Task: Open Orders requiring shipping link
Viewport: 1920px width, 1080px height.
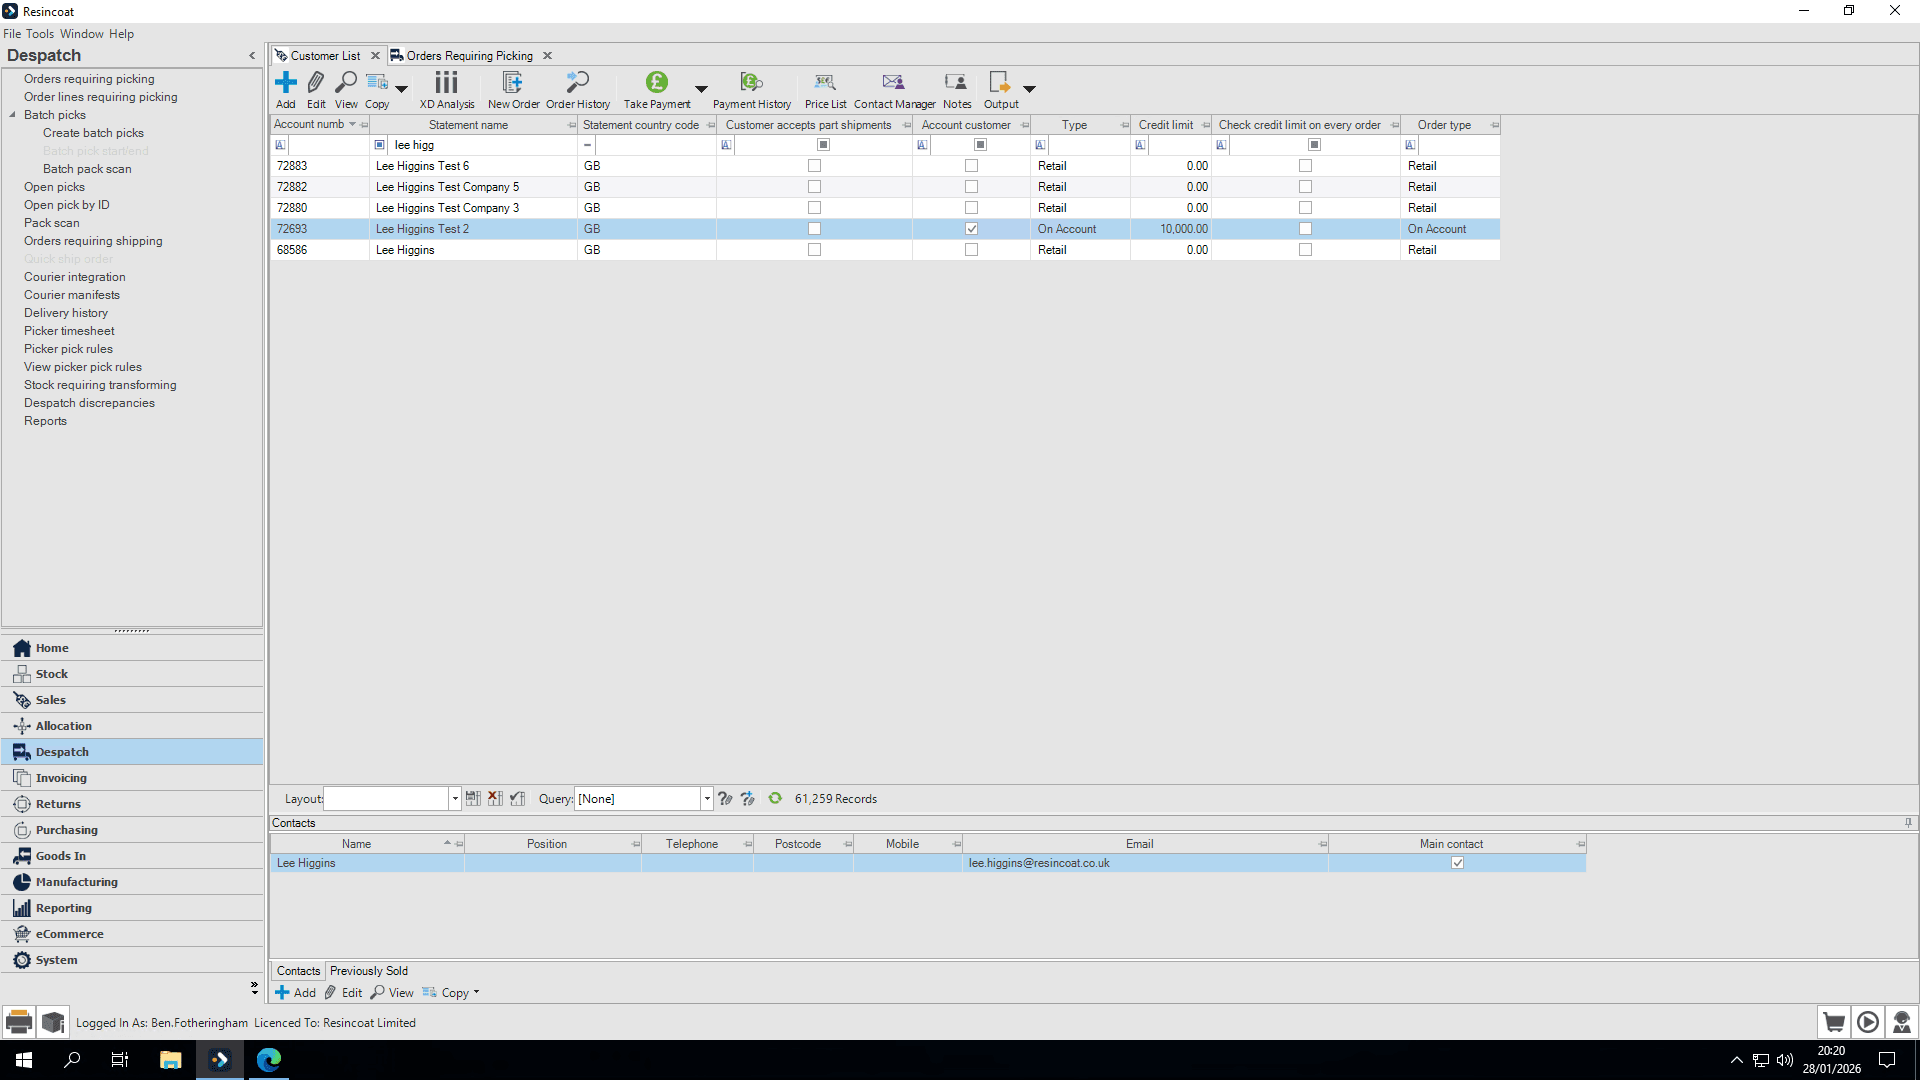Action: 93,241
